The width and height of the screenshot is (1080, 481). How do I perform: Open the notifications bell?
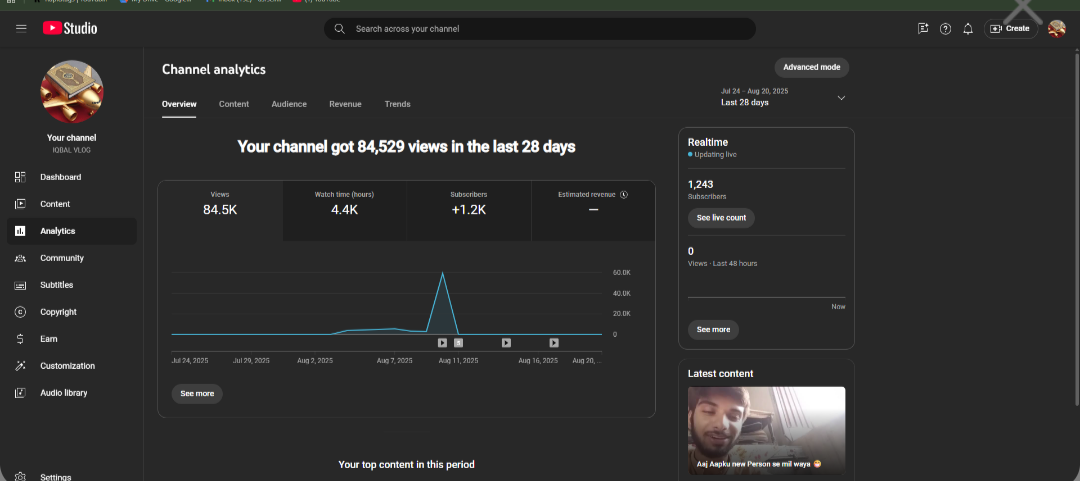(967, 29)
